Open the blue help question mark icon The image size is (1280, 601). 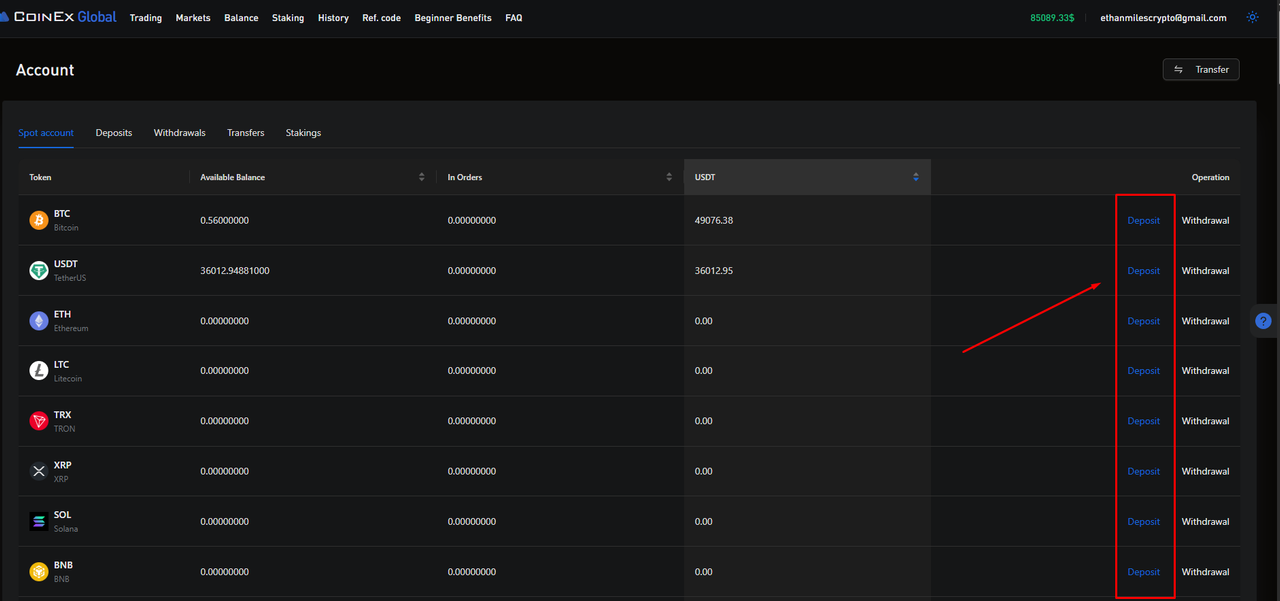[1263, 321]
